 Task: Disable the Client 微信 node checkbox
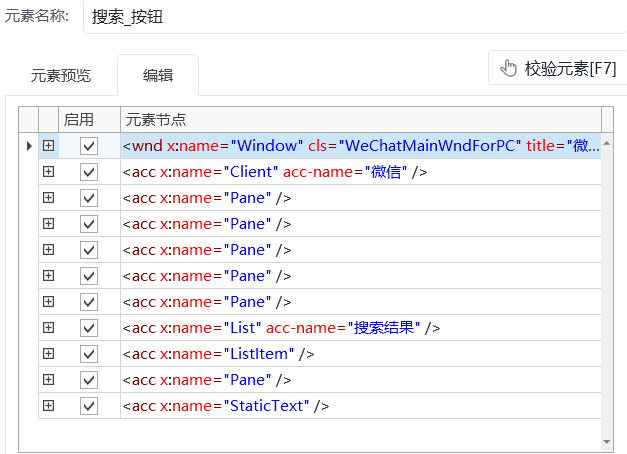[89, 172]
